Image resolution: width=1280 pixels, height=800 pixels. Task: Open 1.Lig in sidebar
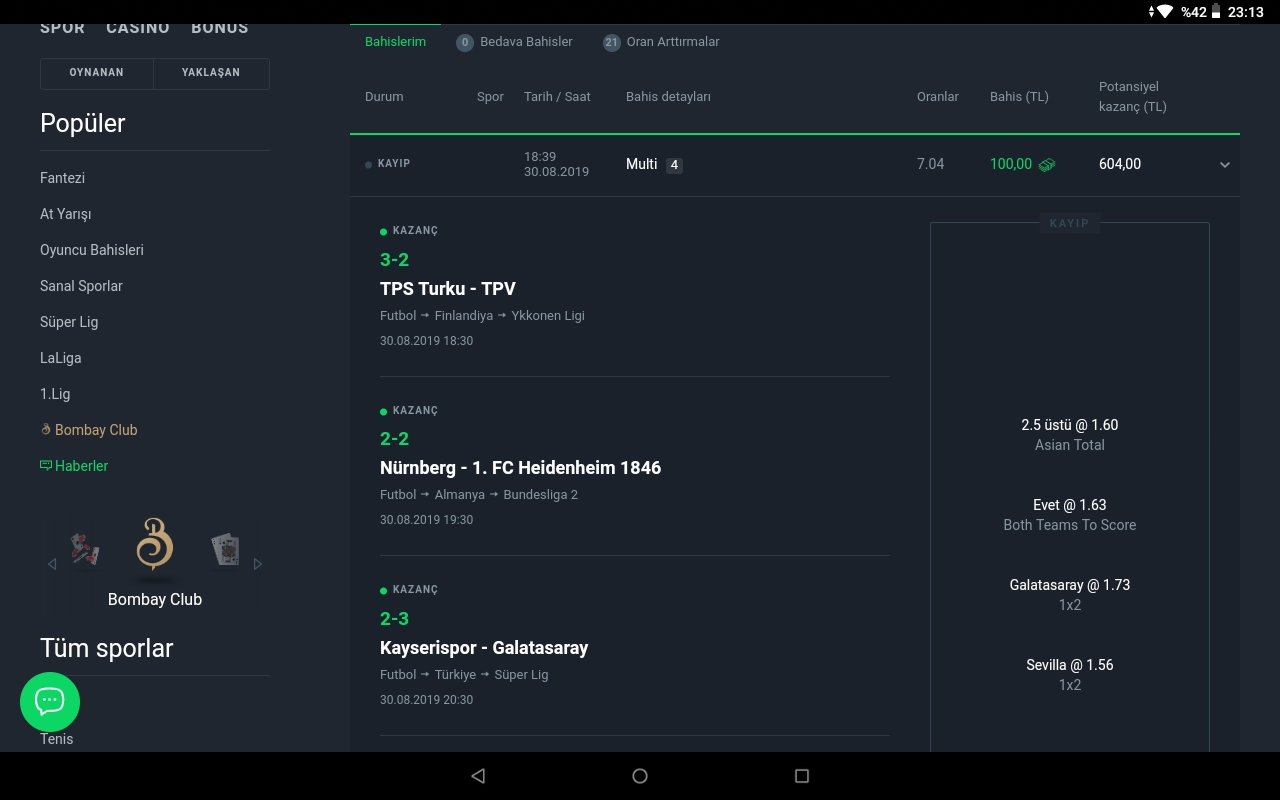point(55,394)
